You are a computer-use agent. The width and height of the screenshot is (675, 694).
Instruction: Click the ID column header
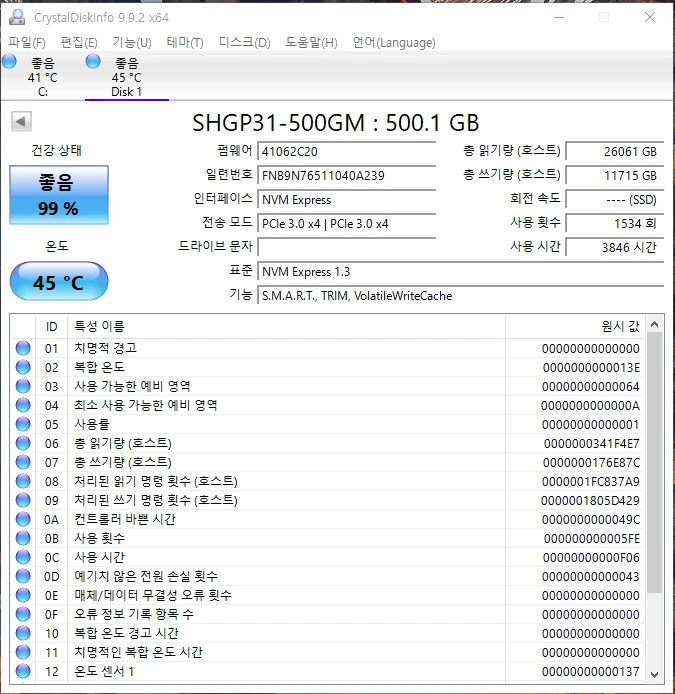point(51,327)
